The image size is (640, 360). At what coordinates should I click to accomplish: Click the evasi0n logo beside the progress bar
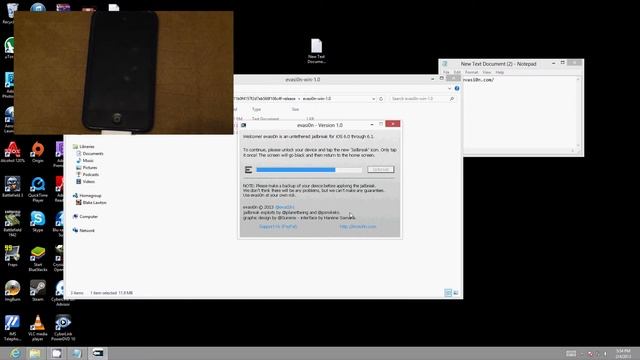click(x=248, y=169)
